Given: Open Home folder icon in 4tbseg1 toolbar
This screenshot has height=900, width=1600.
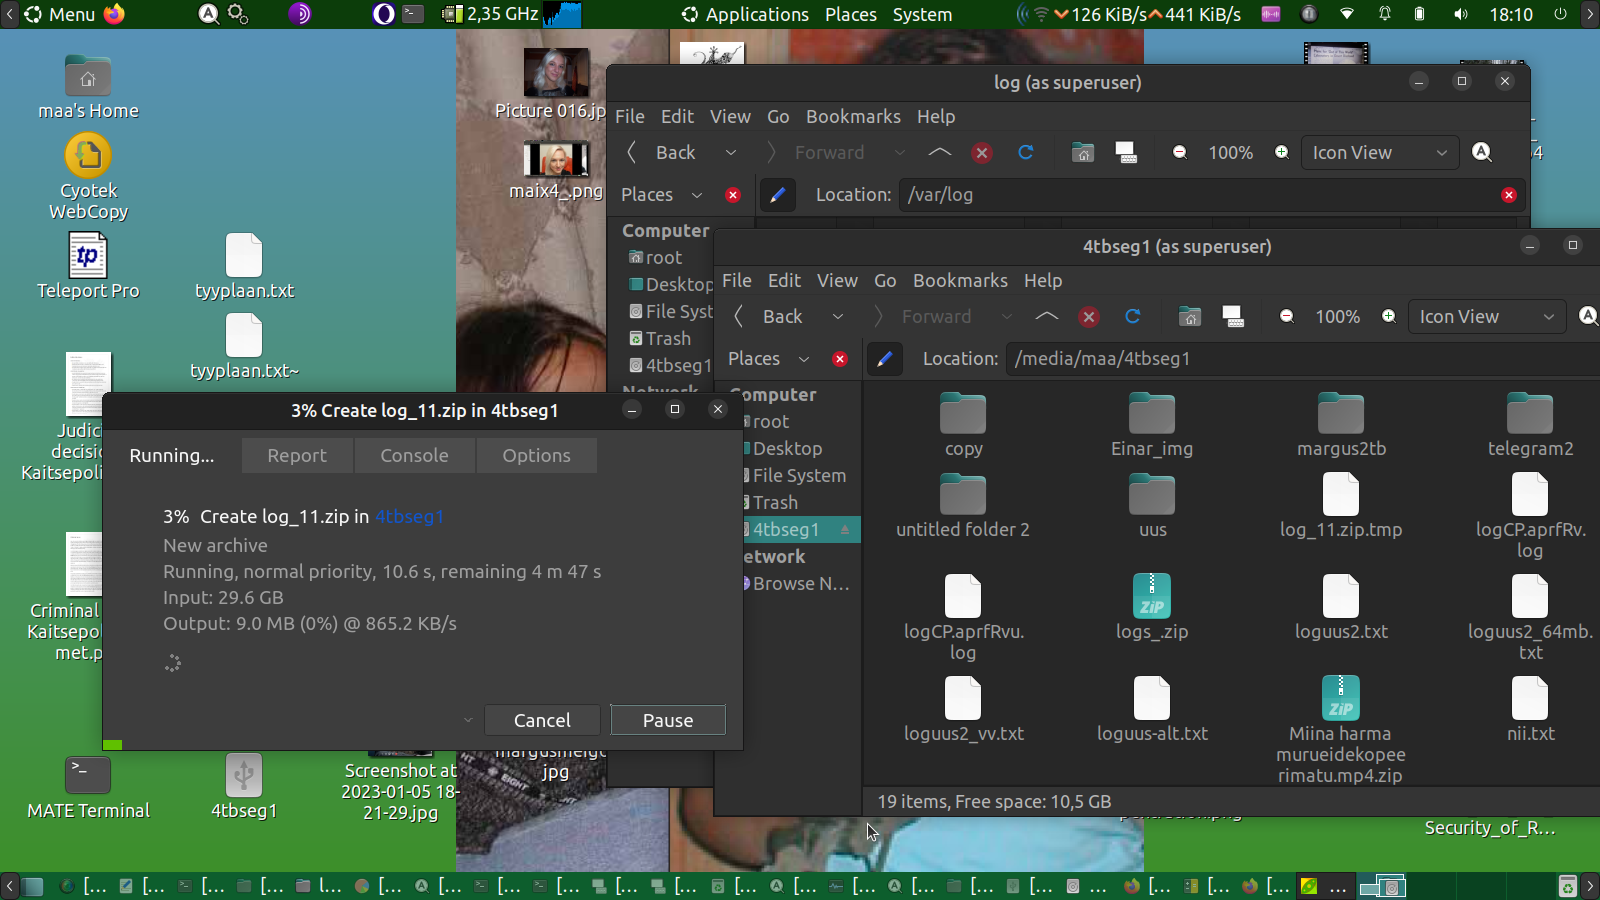Looking at the screenshot, I should point(1189,317).
